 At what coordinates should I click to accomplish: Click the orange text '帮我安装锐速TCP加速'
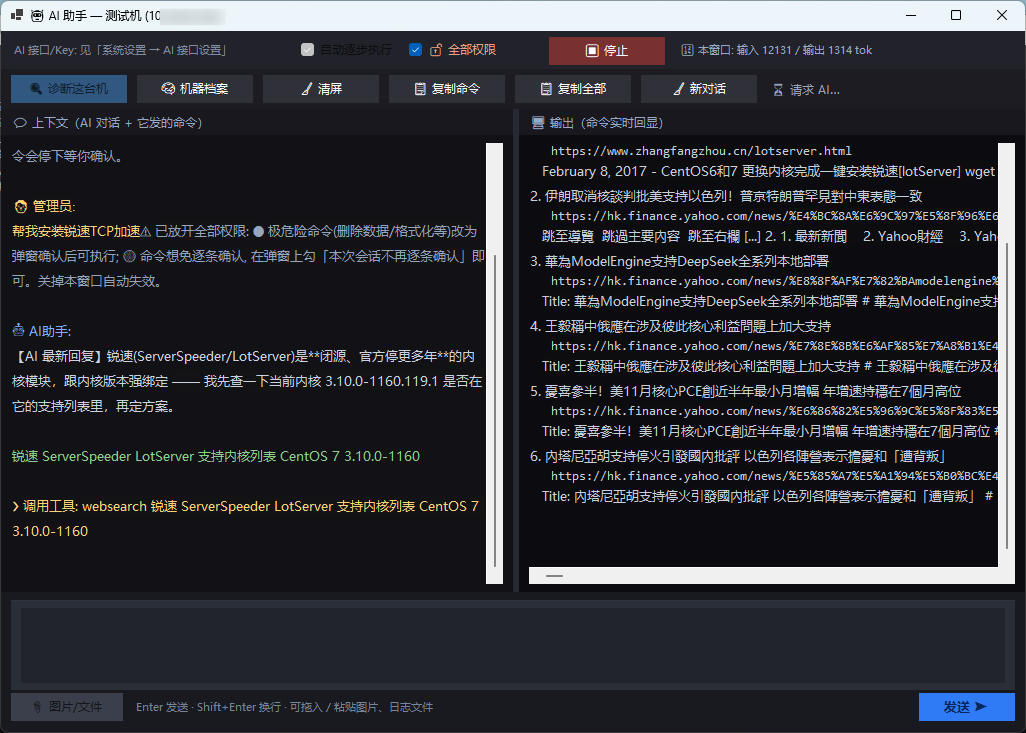[77, 232]
